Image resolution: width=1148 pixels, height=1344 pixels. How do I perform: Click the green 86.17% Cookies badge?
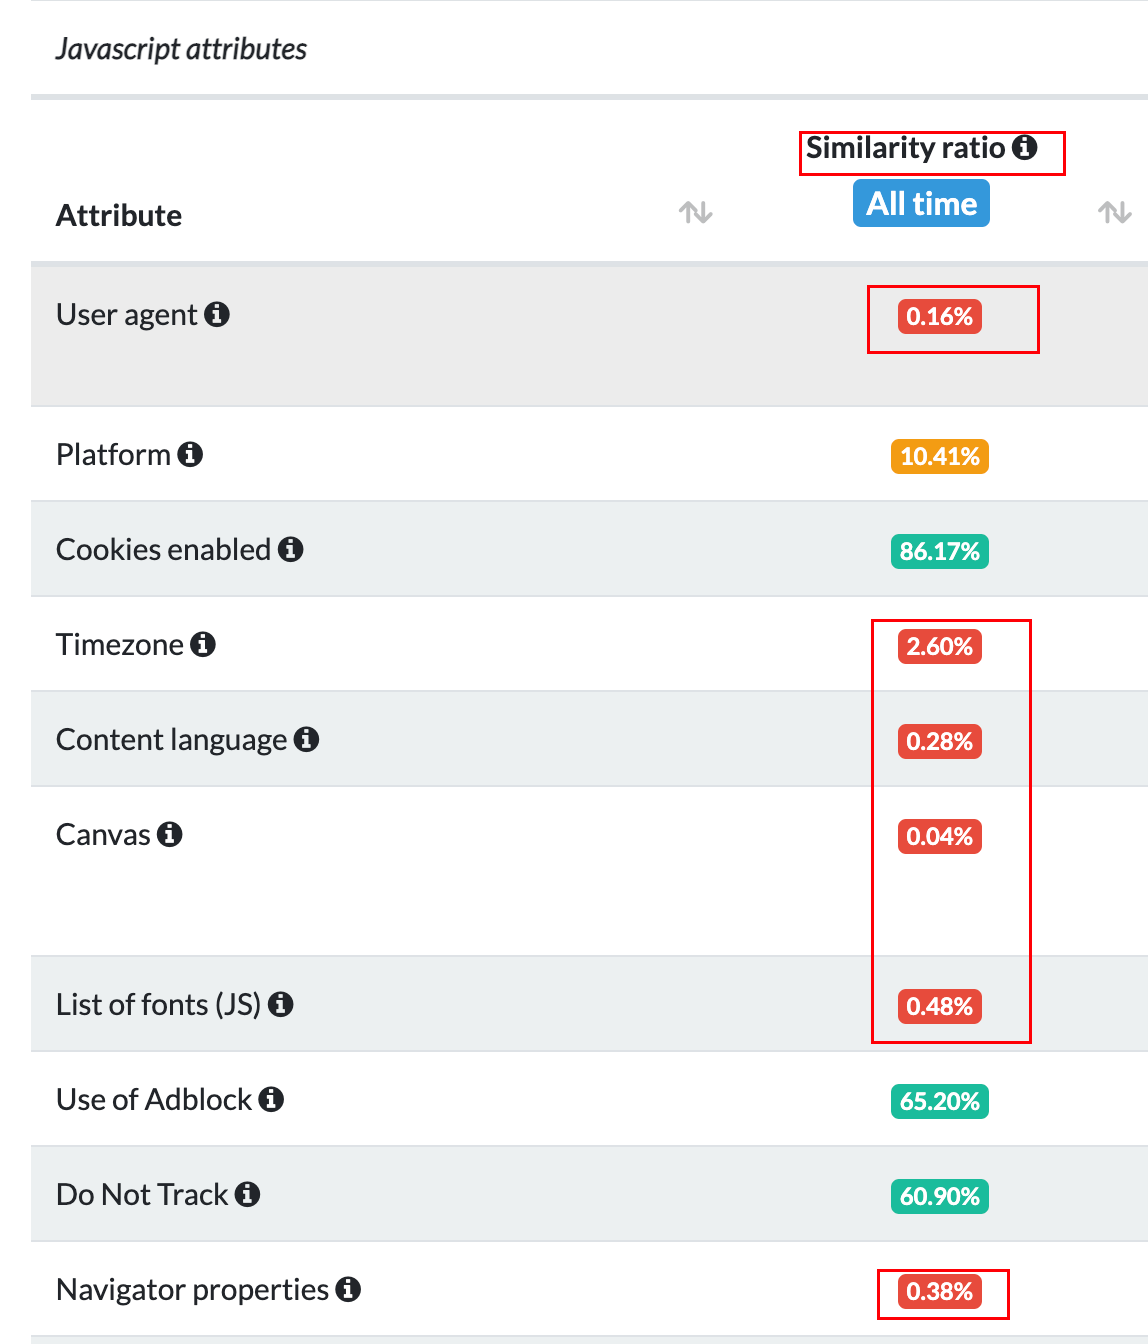point(940,552)
